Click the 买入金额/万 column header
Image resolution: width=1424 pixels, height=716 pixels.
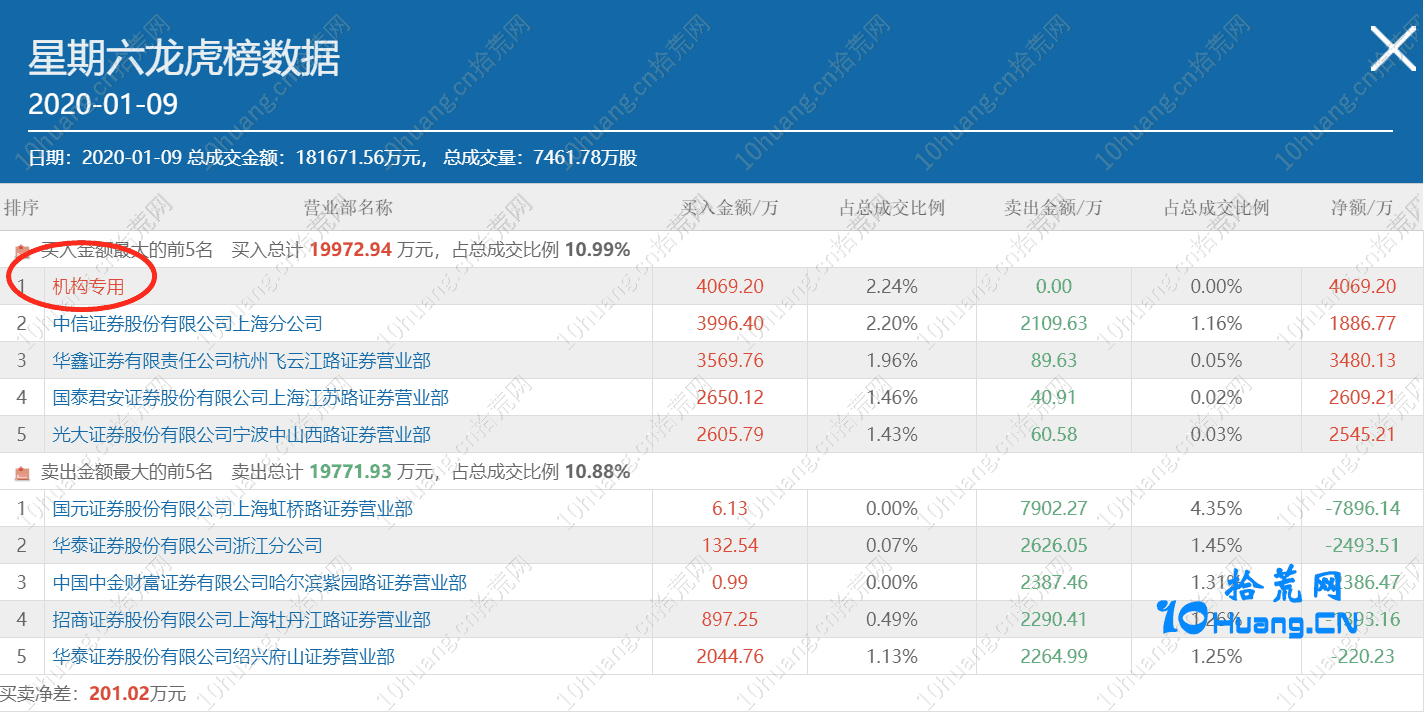click(x=730, y=208)
